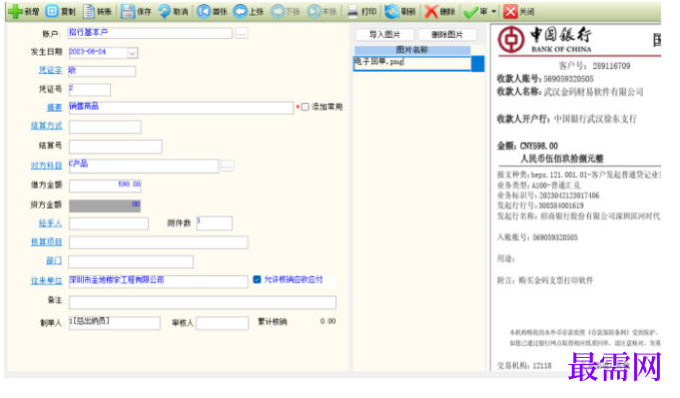The width and height of the screenshot is (680, 398).
Task: Click the red X 删除 (Delete) icon
Action: coord(431,12)
